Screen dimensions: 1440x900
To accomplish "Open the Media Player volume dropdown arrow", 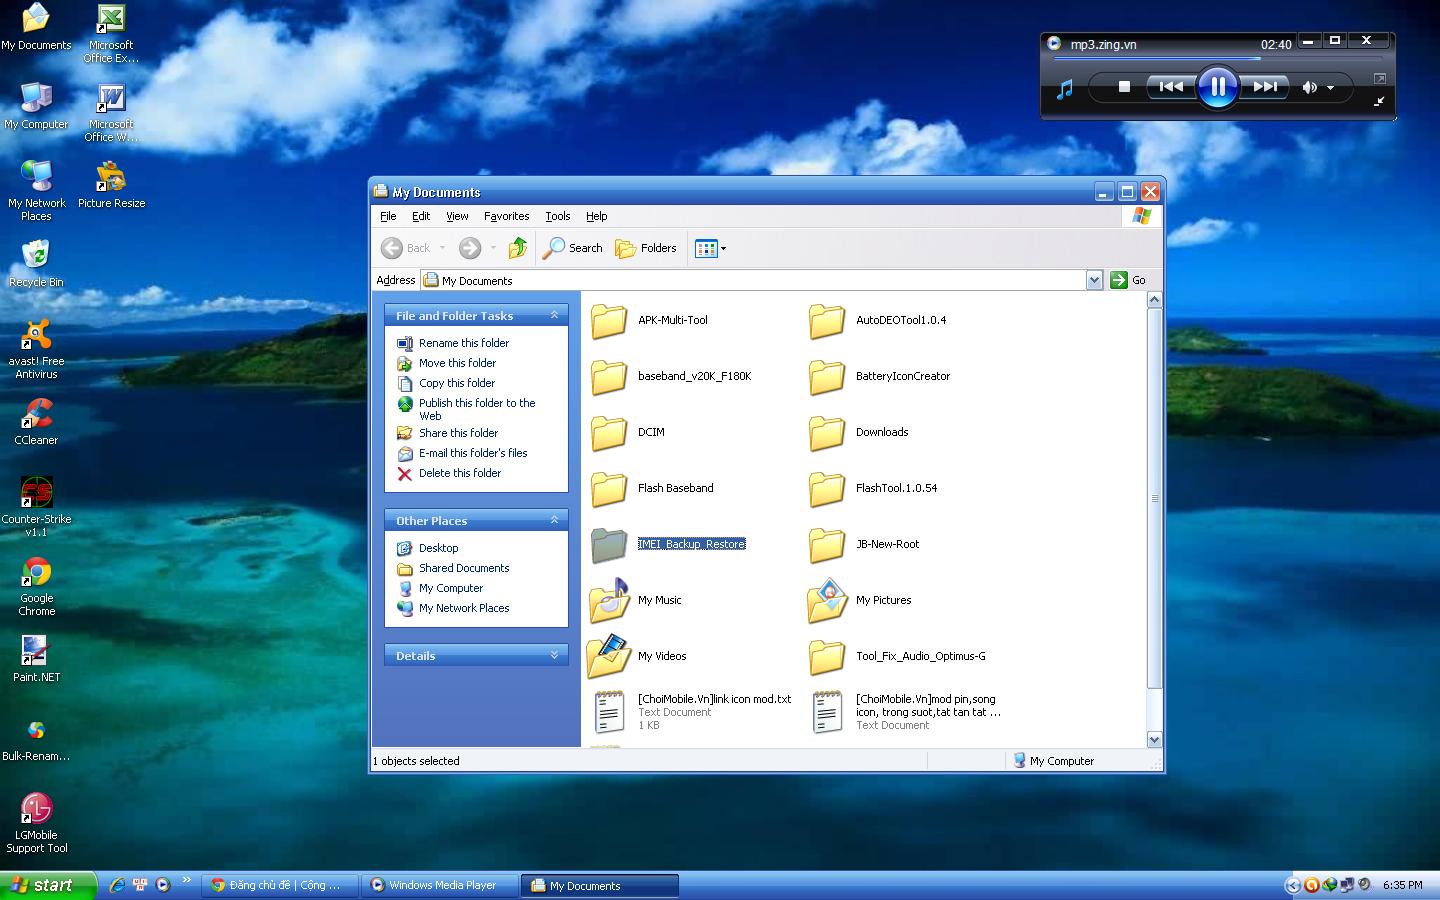I will [1331, 88].
